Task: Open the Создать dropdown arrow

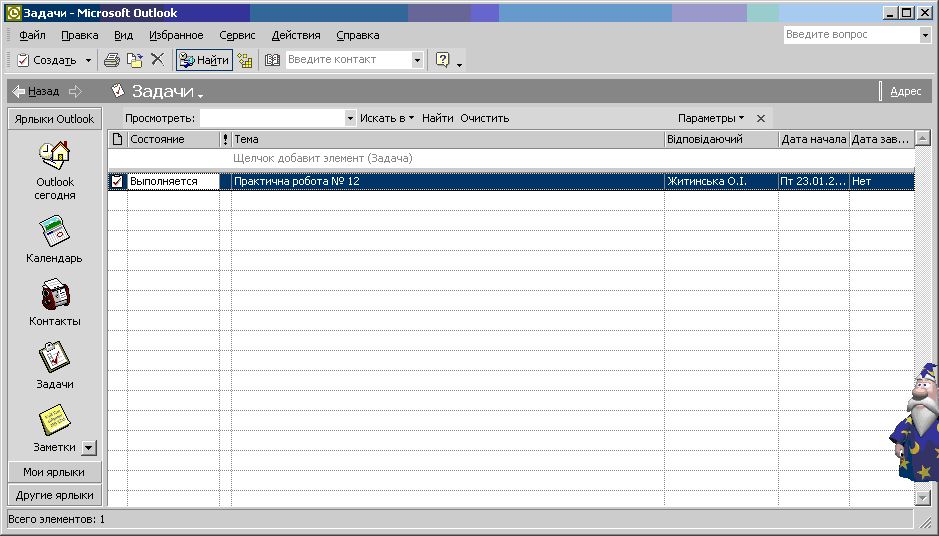Action: [88, 60]
